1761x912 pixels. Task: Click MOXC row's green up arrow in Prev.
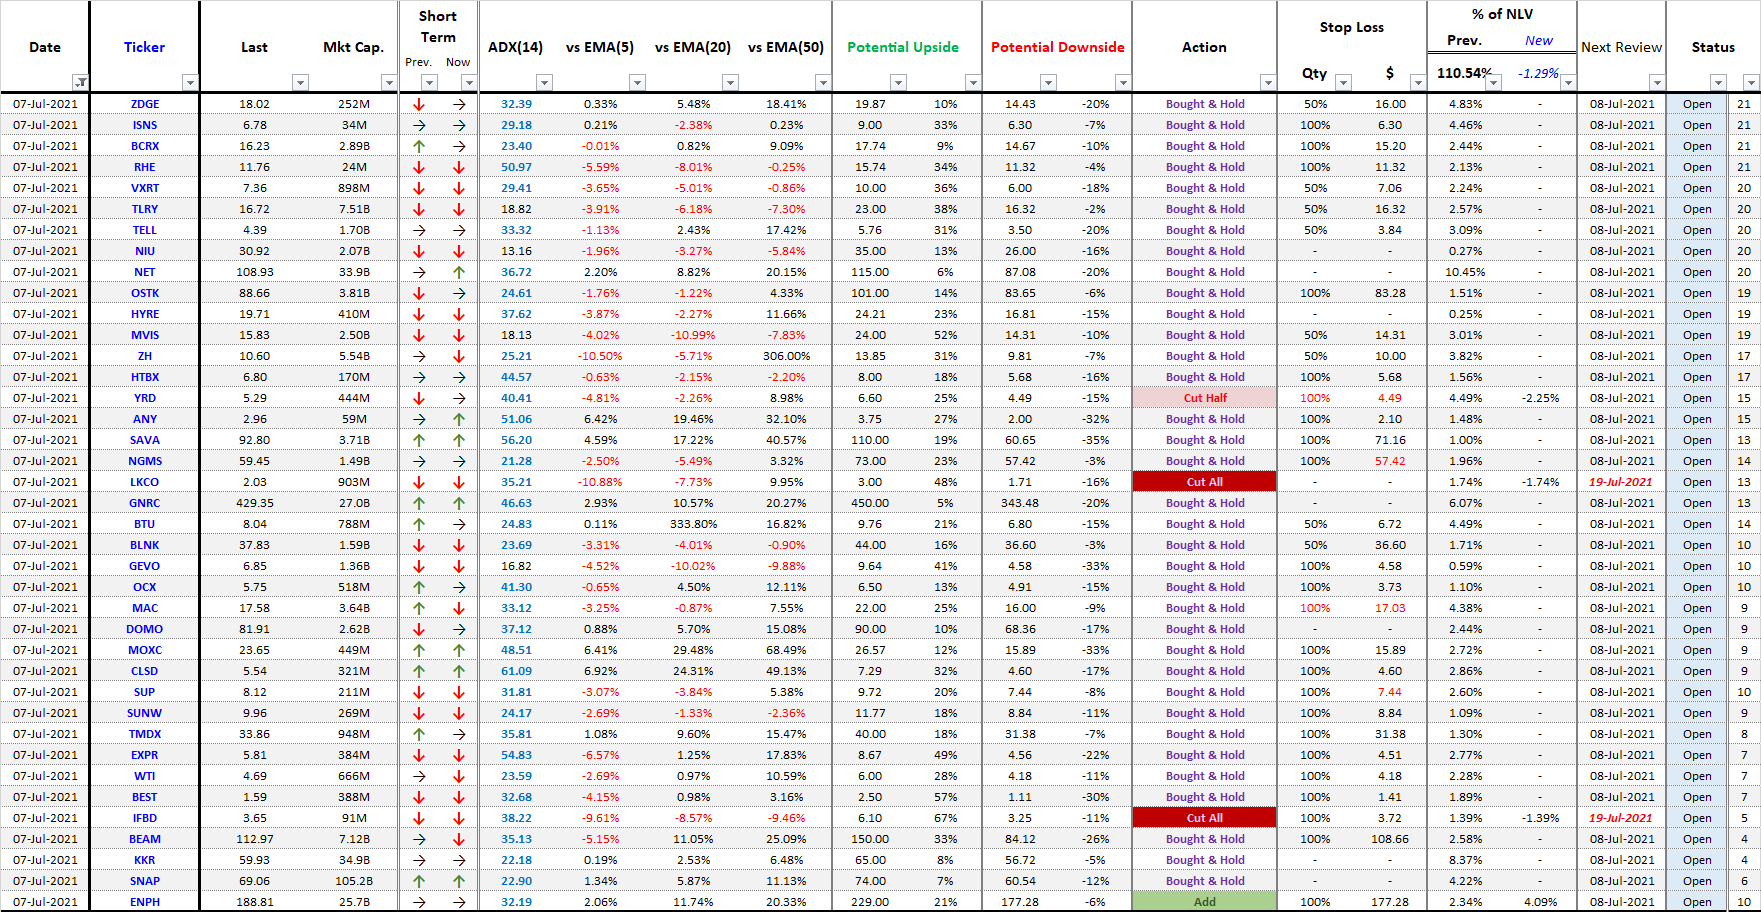coord(419,650)
